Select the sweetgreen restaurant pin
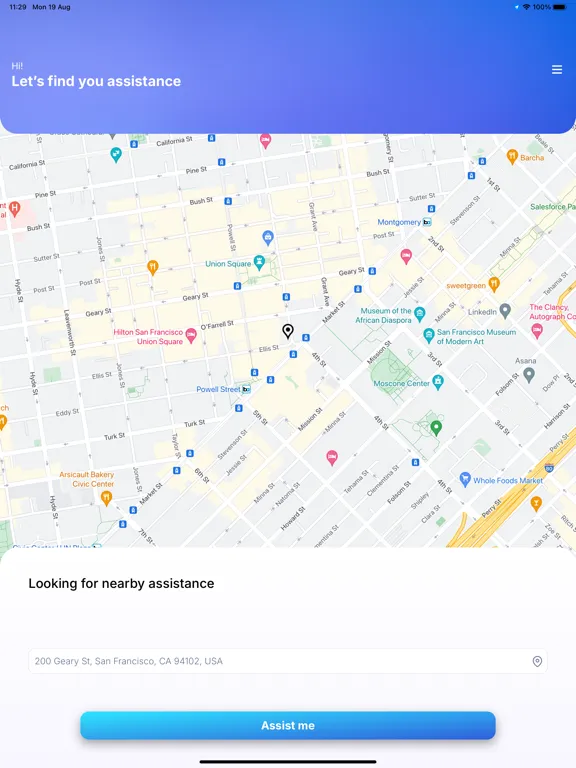Screen dimensions: 576x768 494,284
